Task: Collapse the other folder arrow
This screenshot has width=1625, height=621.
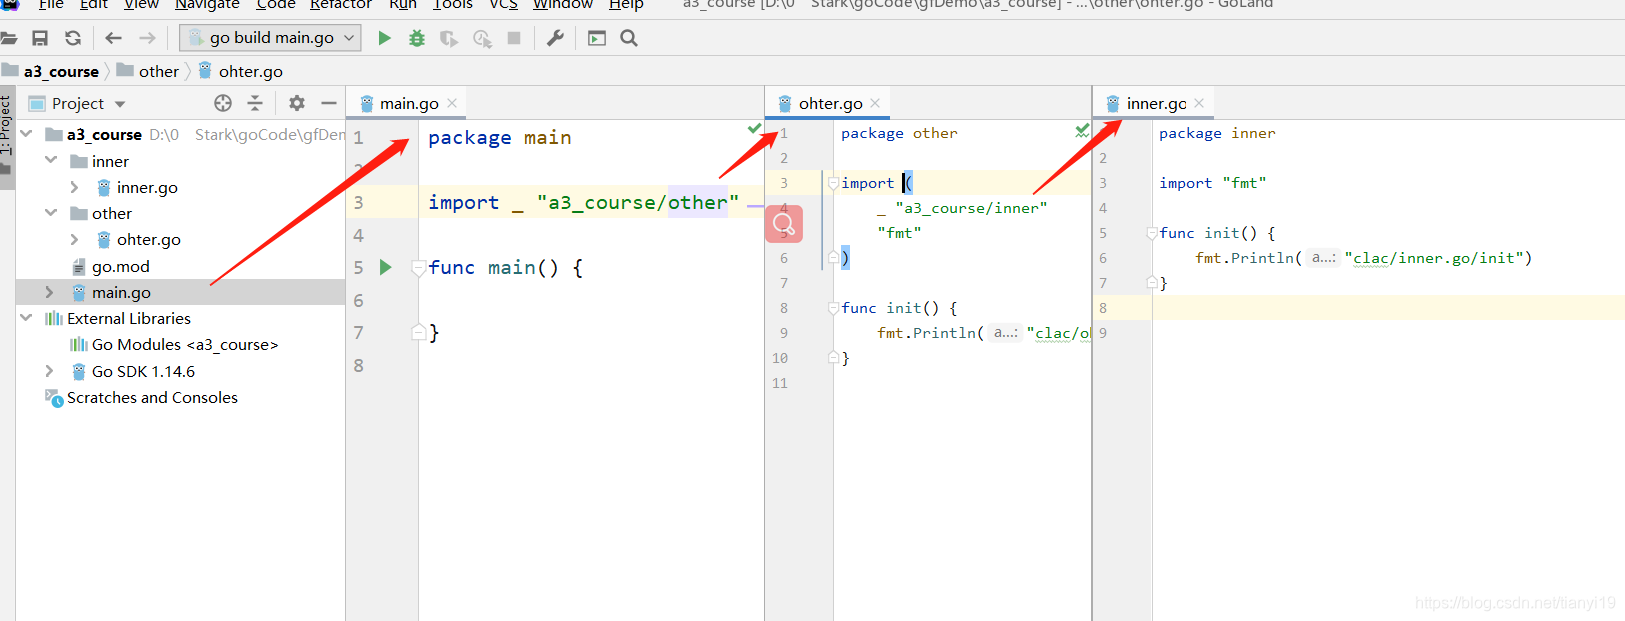Action: coord(51,212)
